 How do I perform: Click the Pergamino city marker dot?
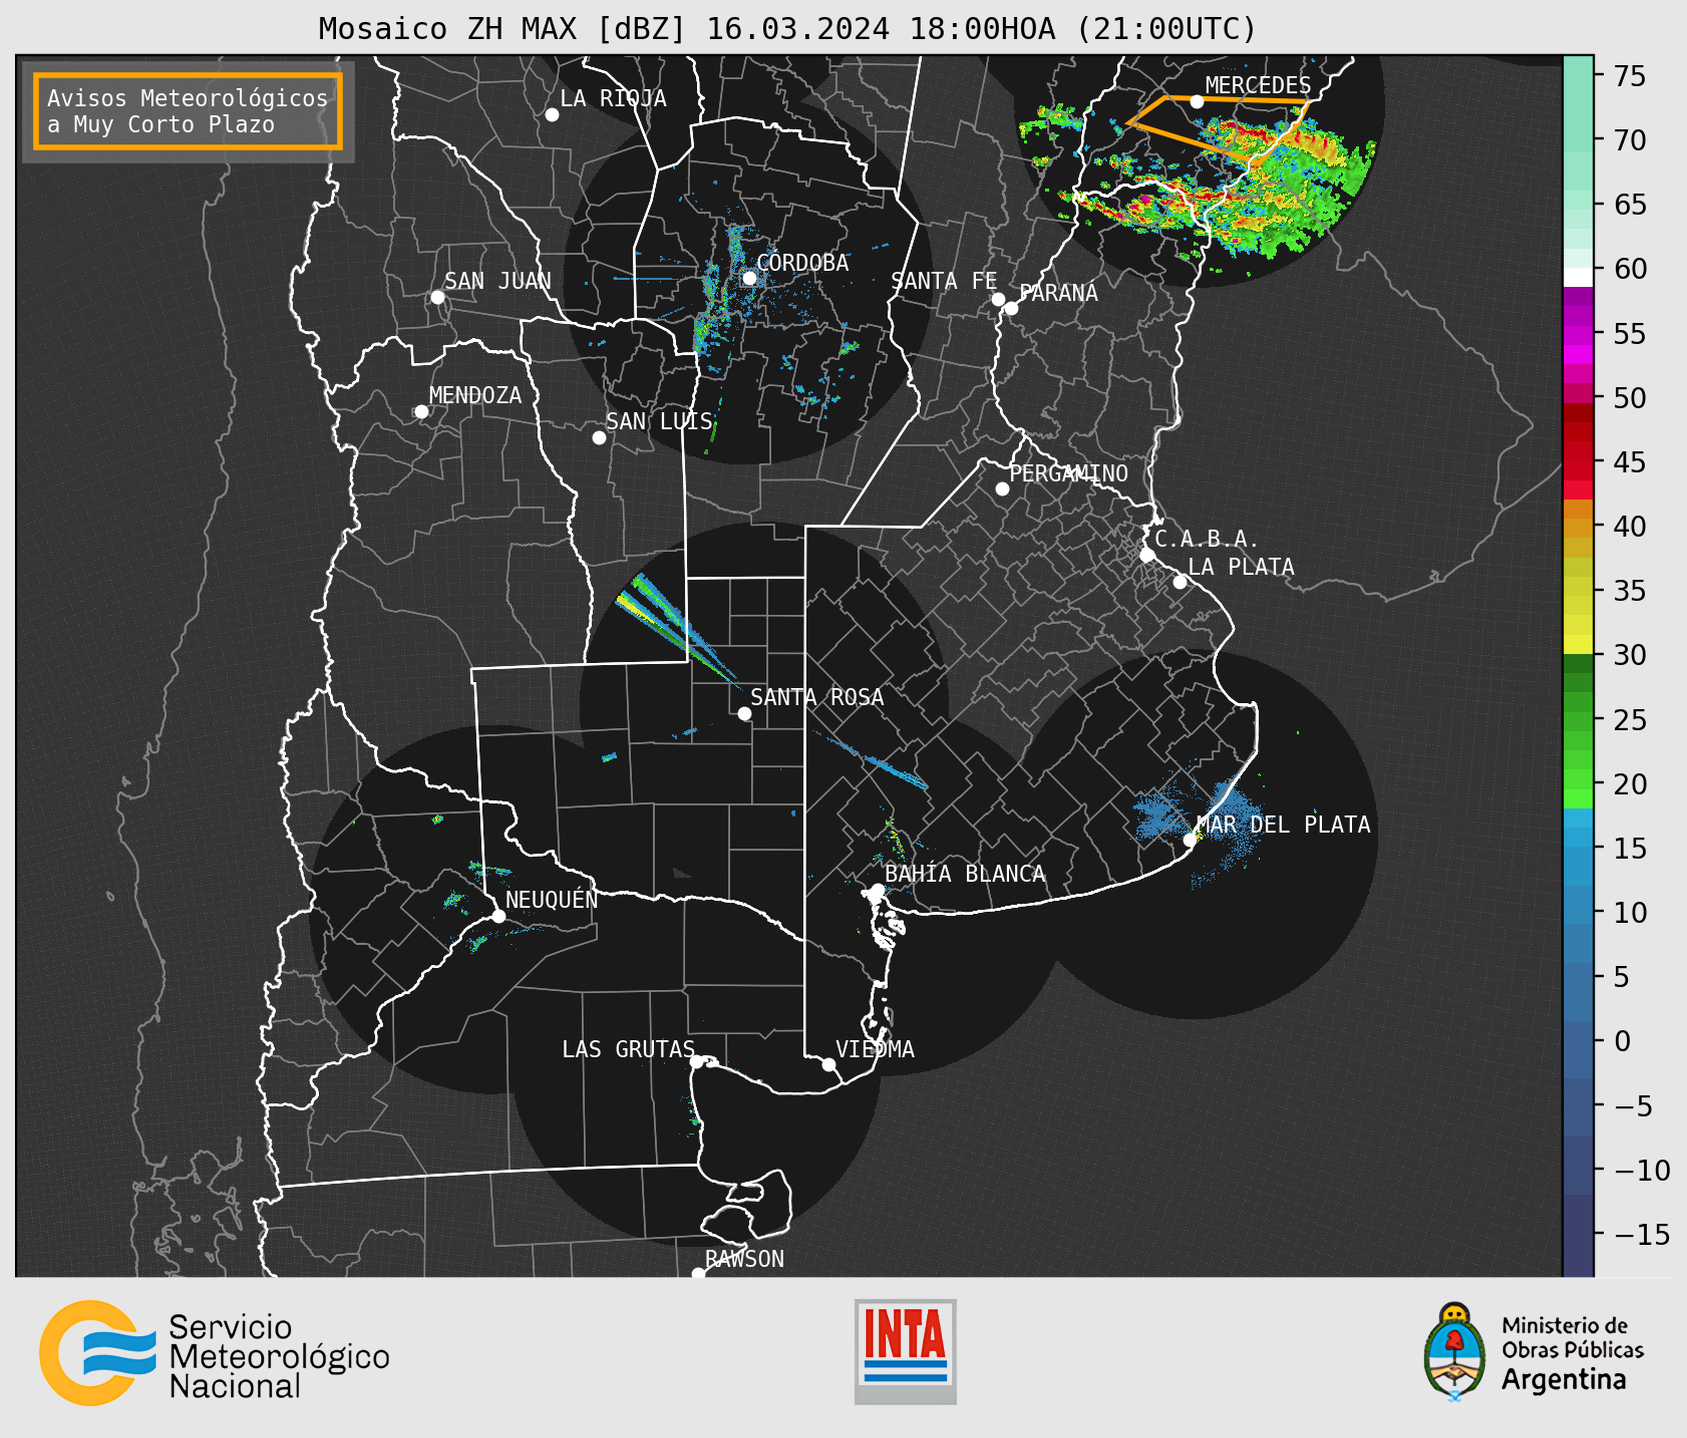point(1002,489)
